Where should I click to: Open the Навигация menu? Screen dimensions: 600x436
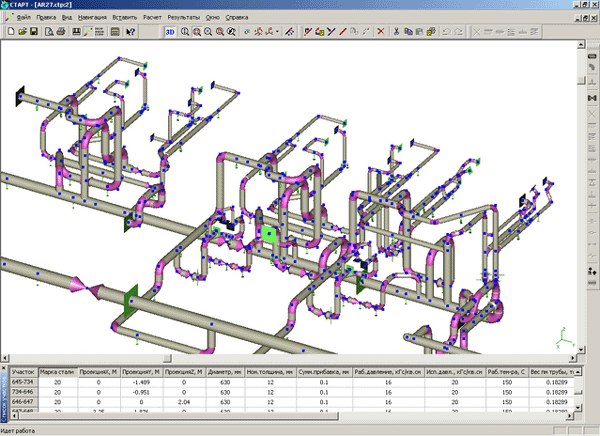[92, 17]
